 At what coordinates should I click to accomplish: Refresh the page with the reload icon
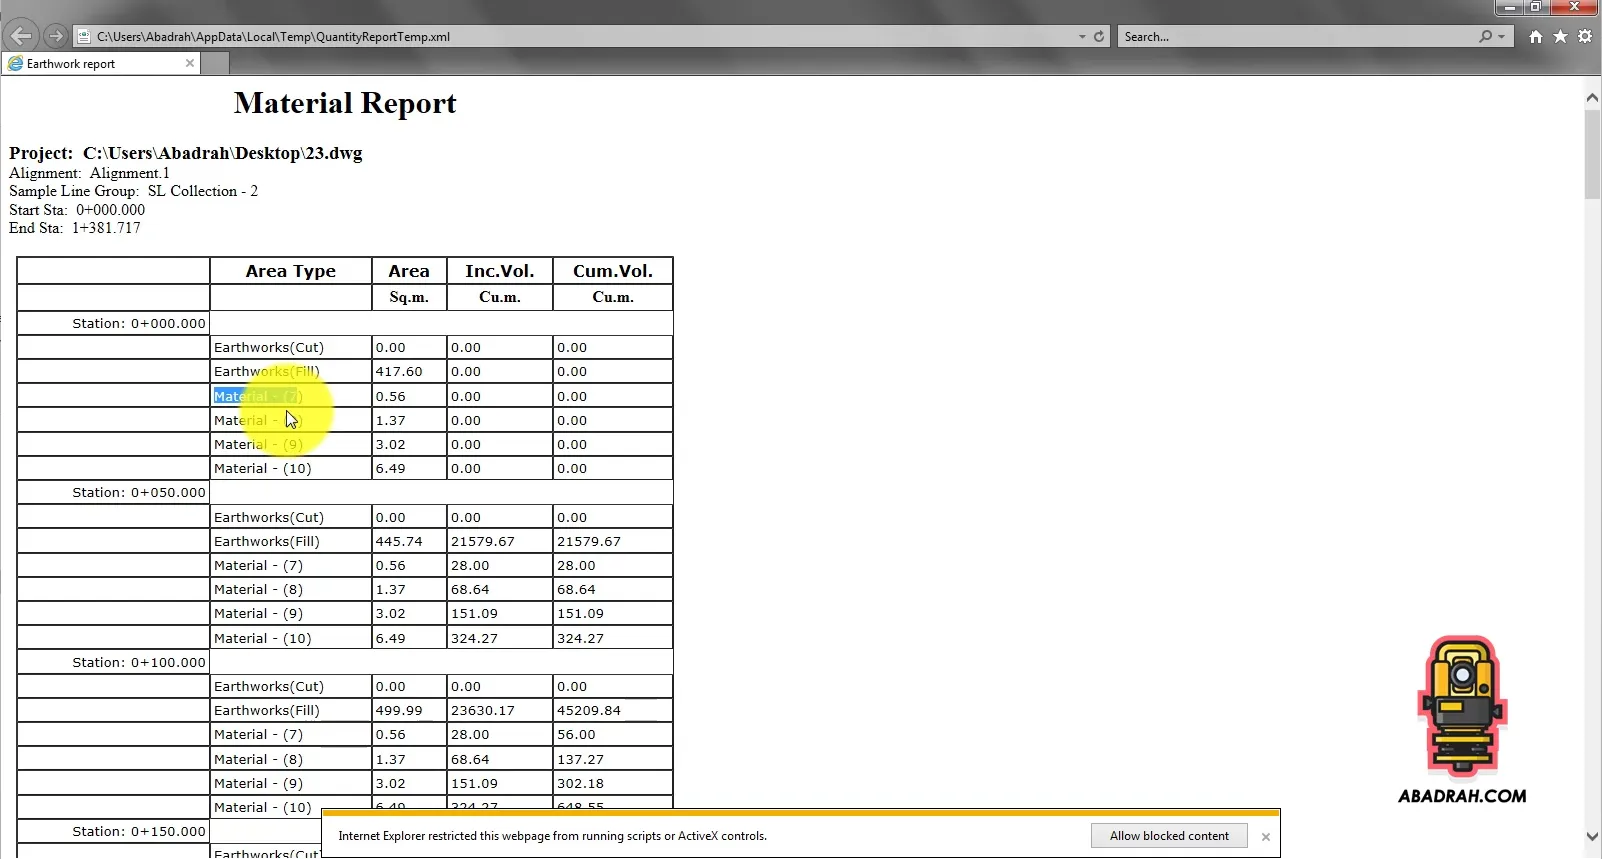pos(1099,36)
